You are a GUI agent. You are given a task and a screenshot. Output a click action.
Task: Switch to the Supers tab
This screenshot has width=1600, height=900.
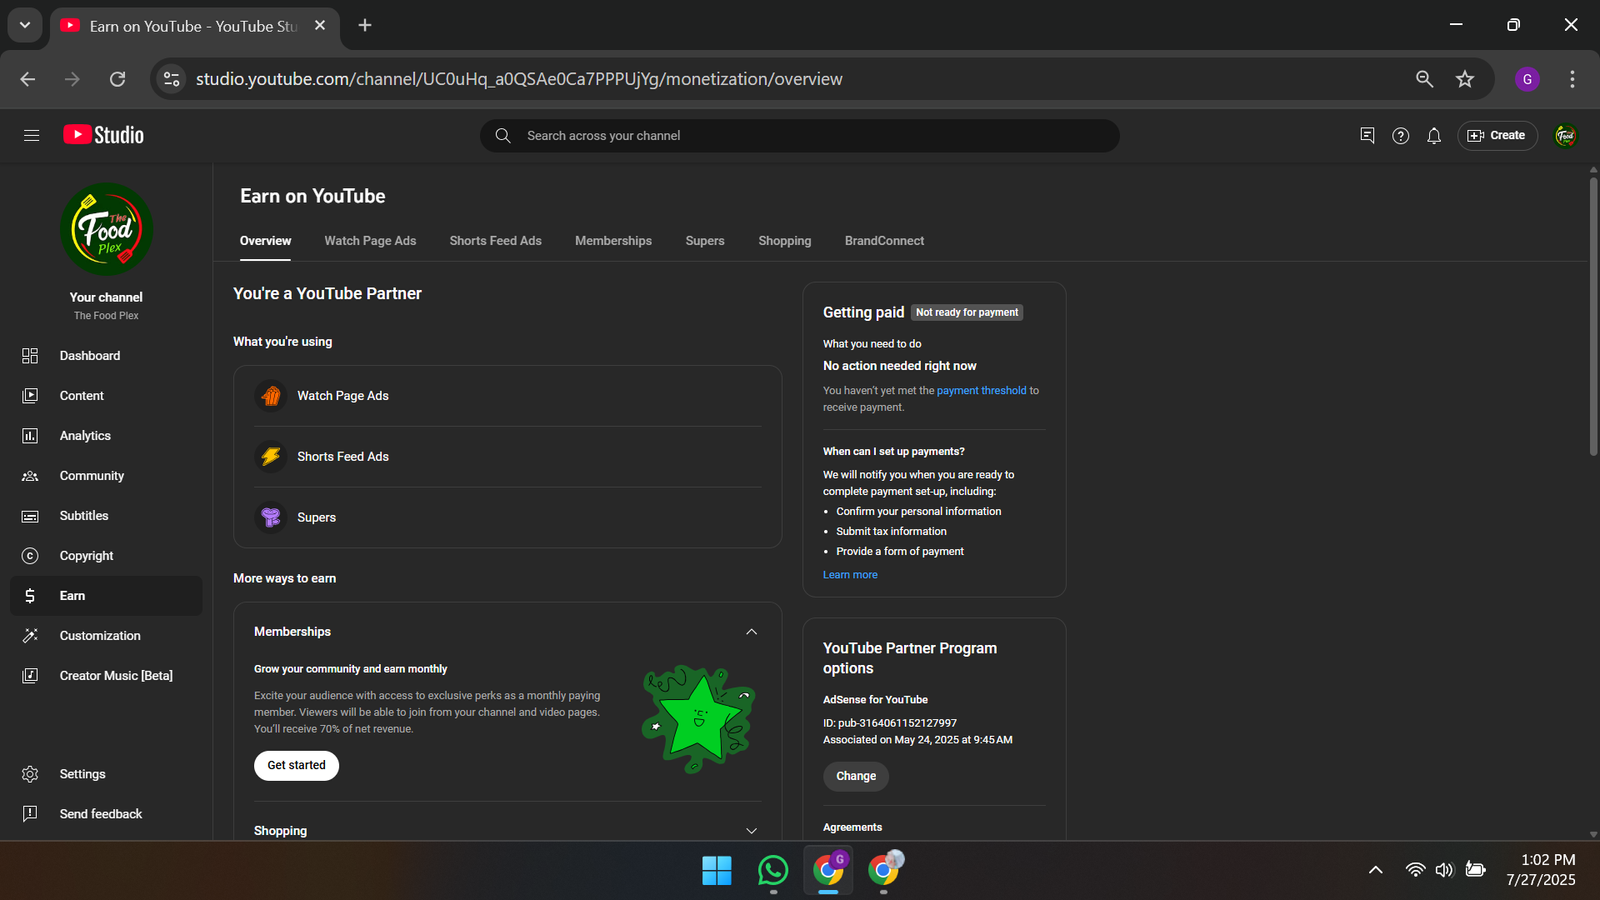705,241
